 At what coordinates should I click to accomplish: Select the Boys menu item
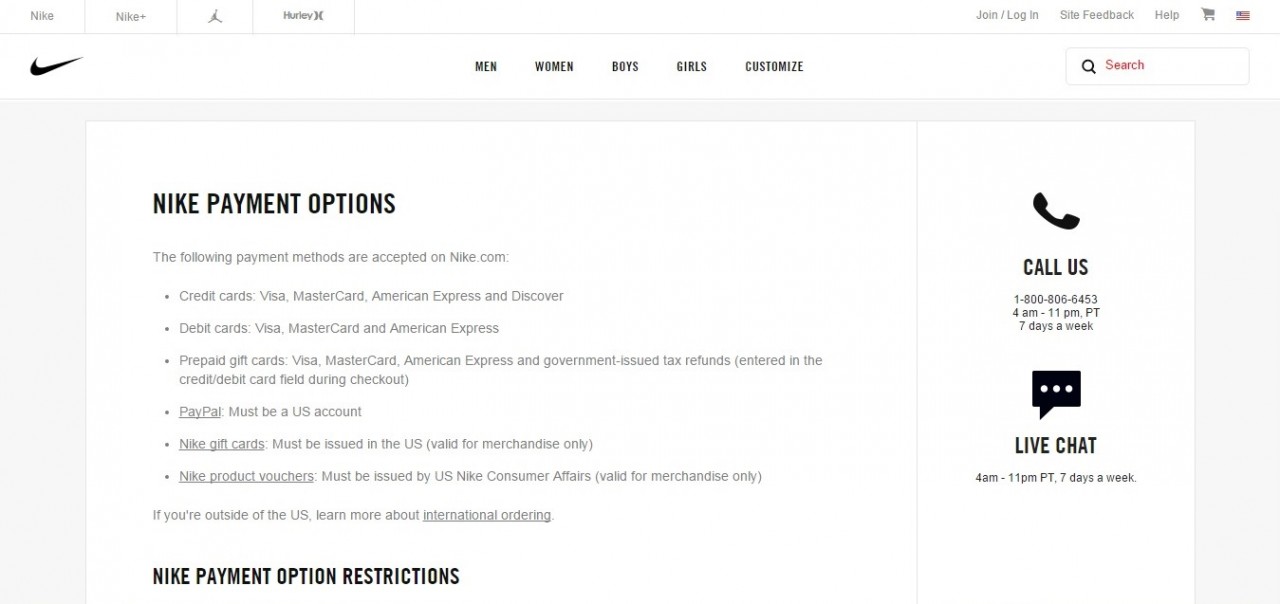625,67
